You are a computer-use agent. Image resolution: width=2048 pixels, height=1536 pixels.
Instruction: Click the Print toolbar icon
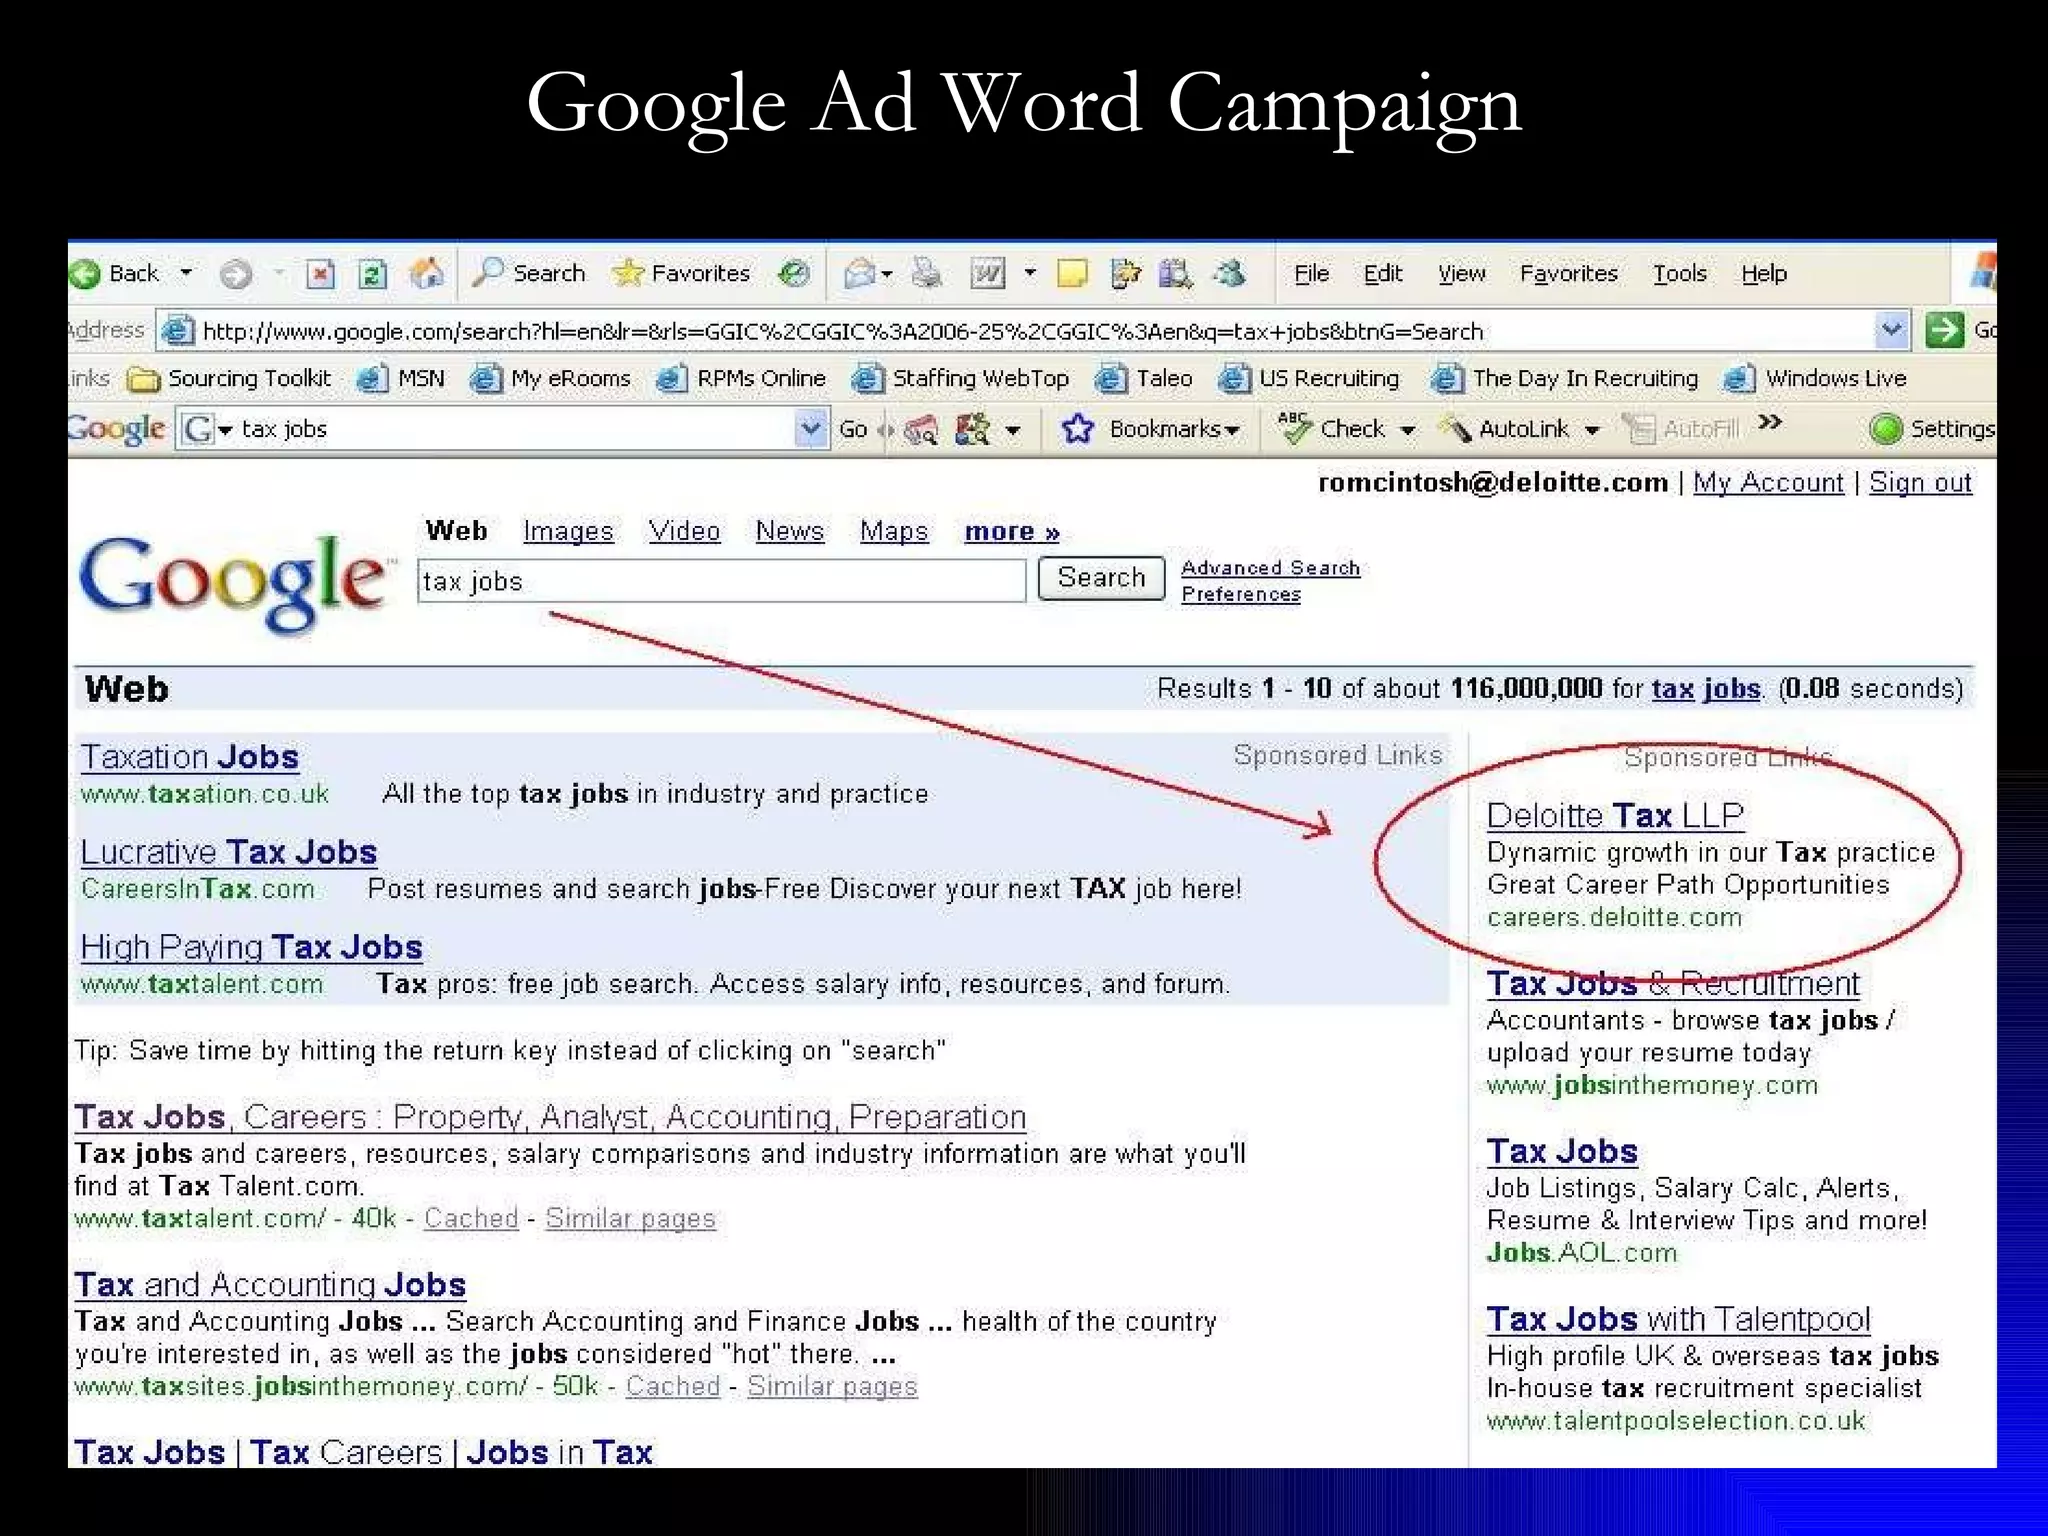pos(927,273)
